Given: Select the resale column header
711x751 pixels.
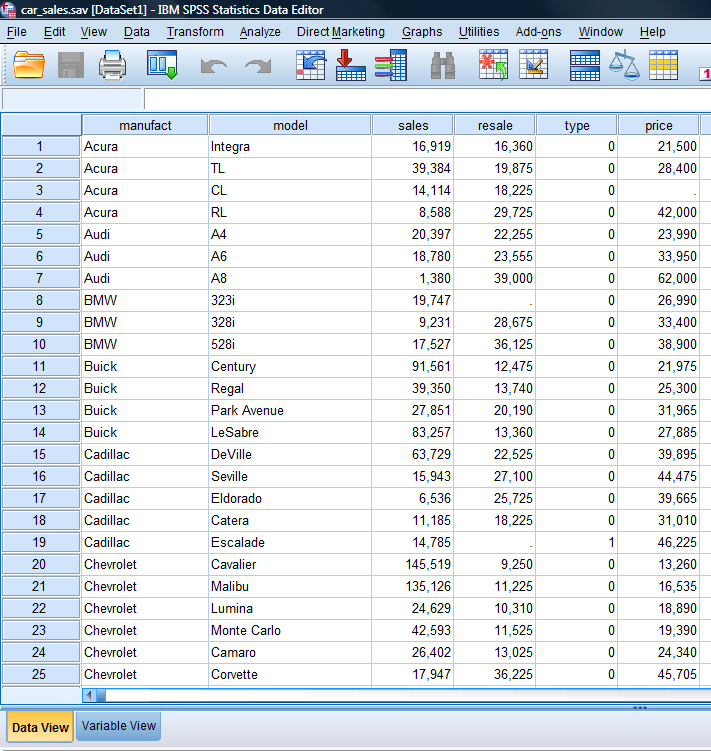Looking at the screenshot, I should (x=494, y=125).
